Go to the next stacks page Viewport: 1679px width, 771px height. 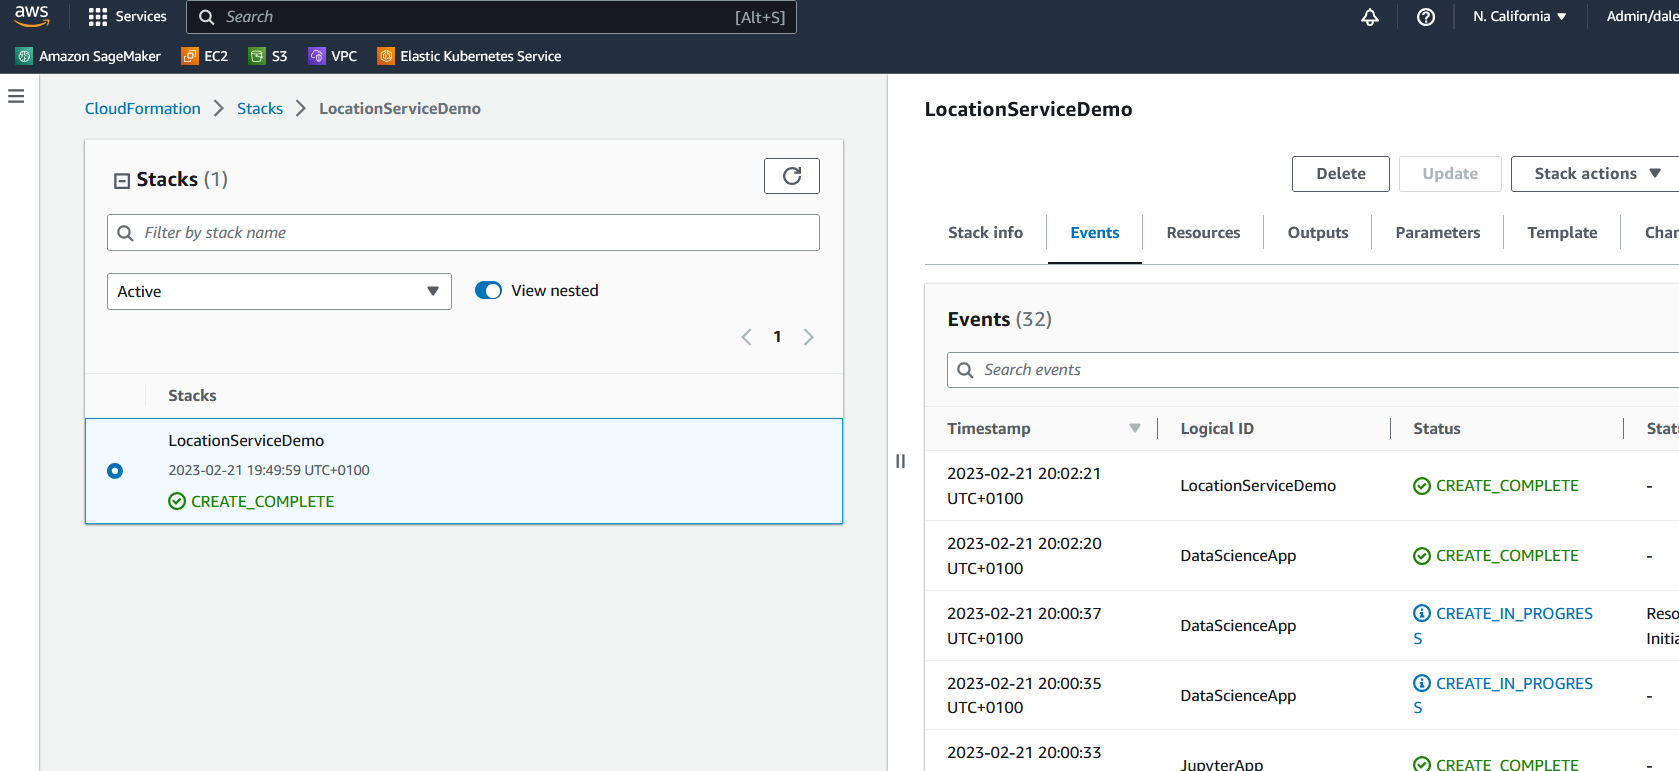point(809,337)
